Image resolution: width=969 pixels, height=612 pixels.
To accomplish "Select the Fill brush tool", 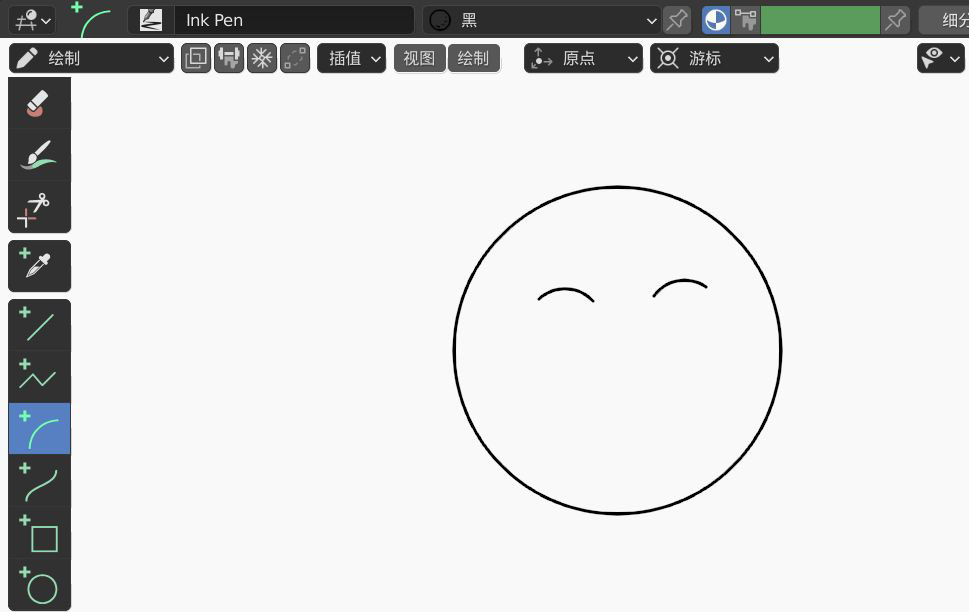I will [39, 155].
